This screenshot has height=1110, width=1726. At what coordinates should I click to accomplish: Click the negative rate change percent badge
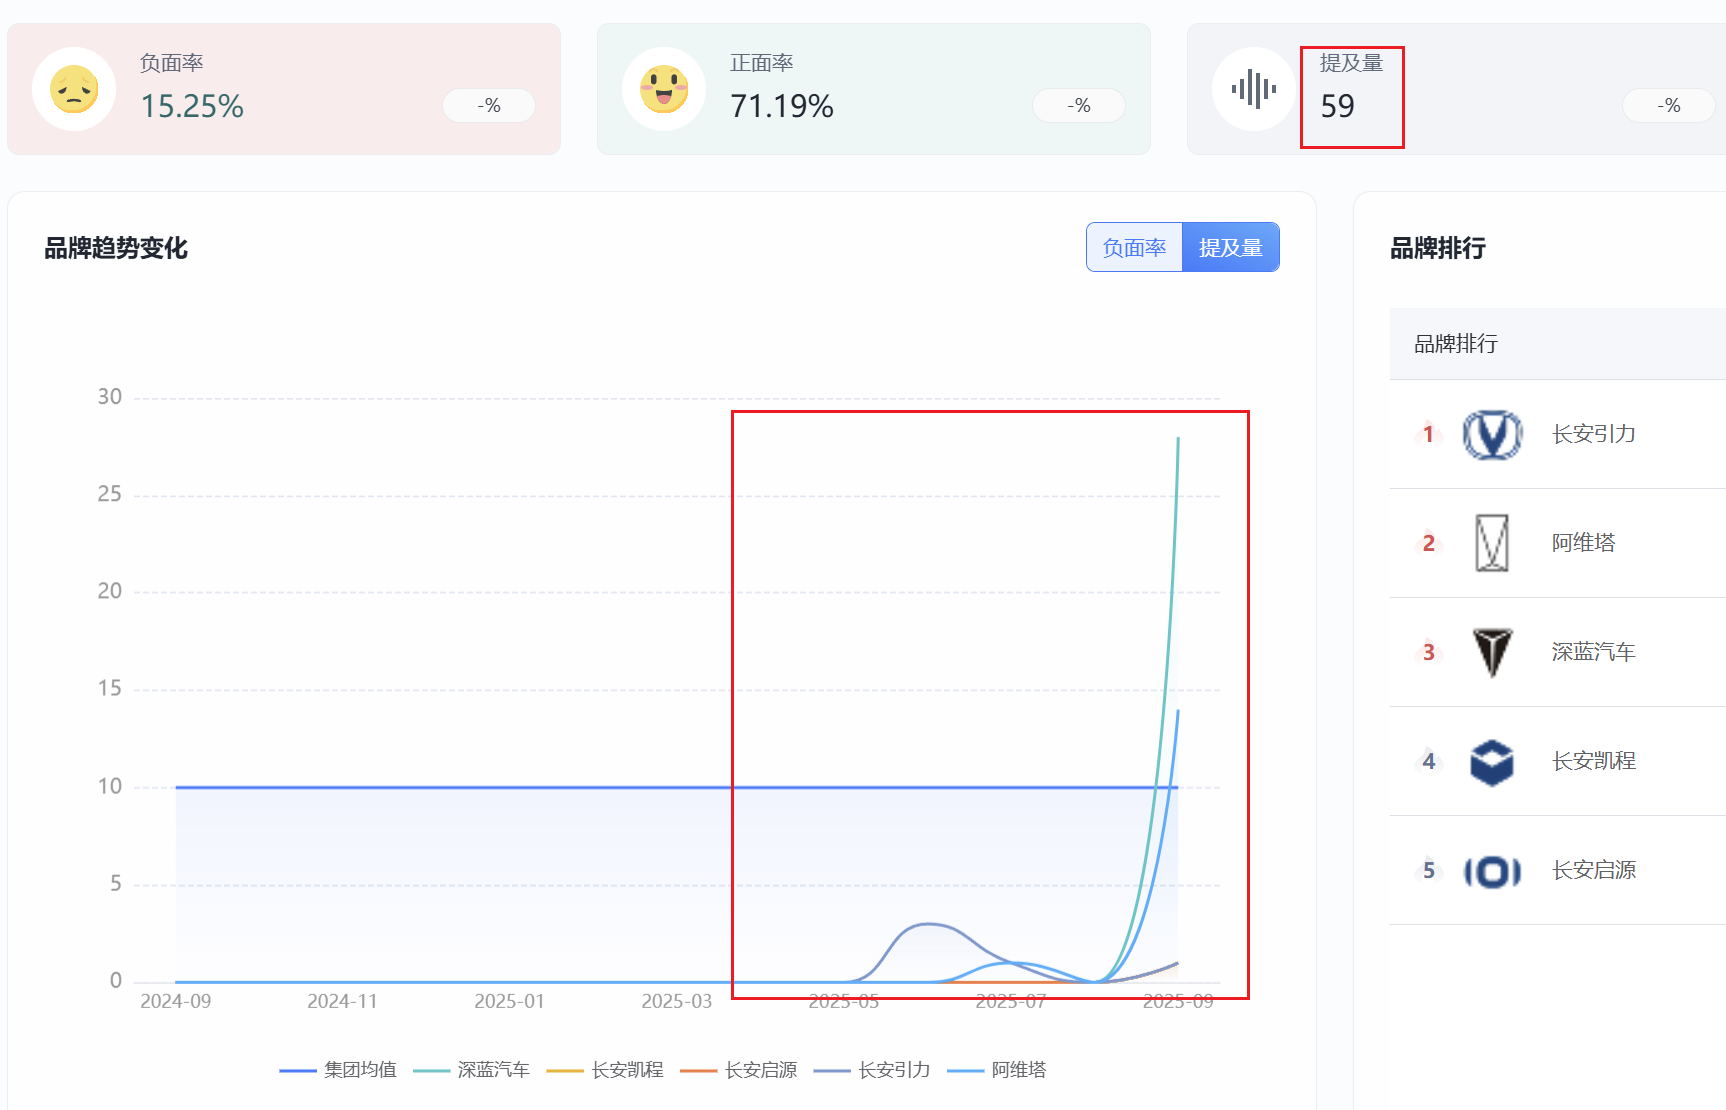point(489,105)
